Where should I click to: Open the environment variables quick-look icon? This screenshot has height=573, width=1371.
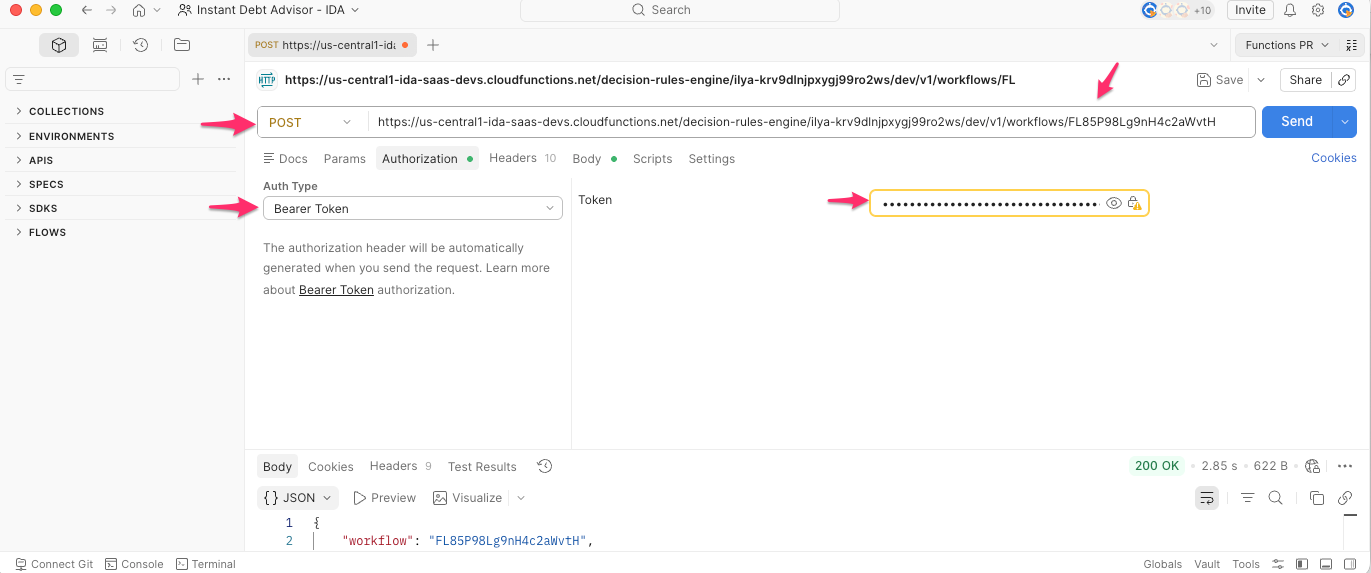[1352, 45]
